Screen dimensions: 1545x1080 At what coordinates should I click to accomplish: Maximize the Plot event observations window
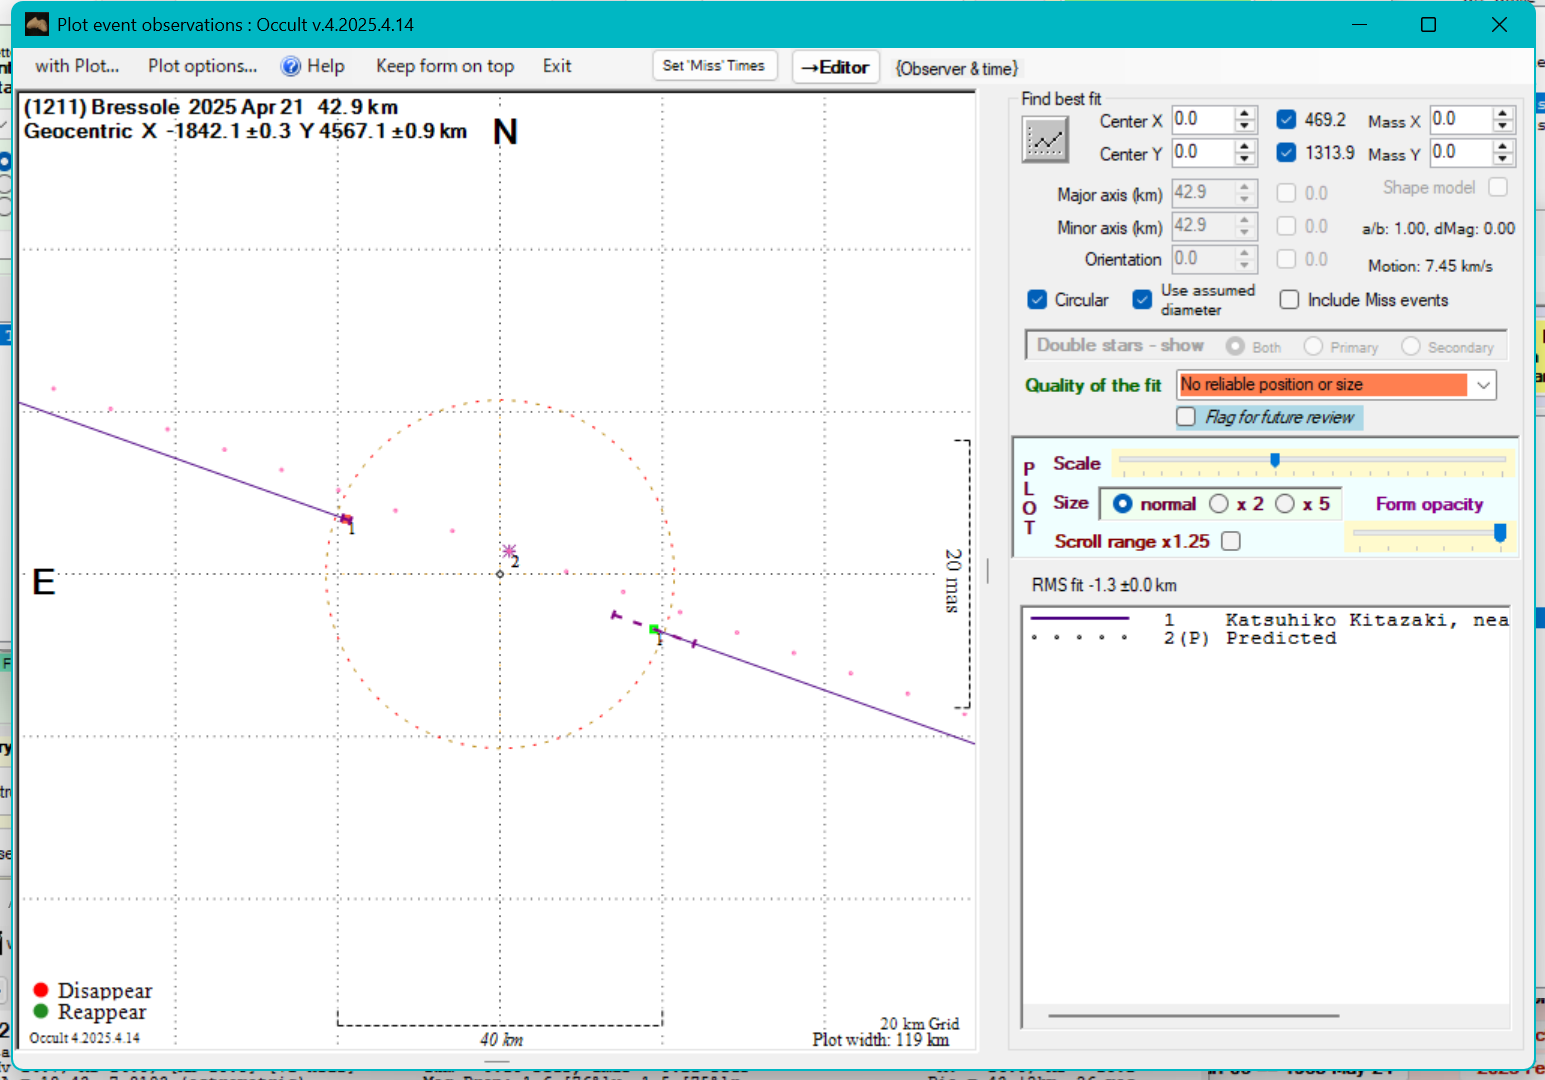1428,25
